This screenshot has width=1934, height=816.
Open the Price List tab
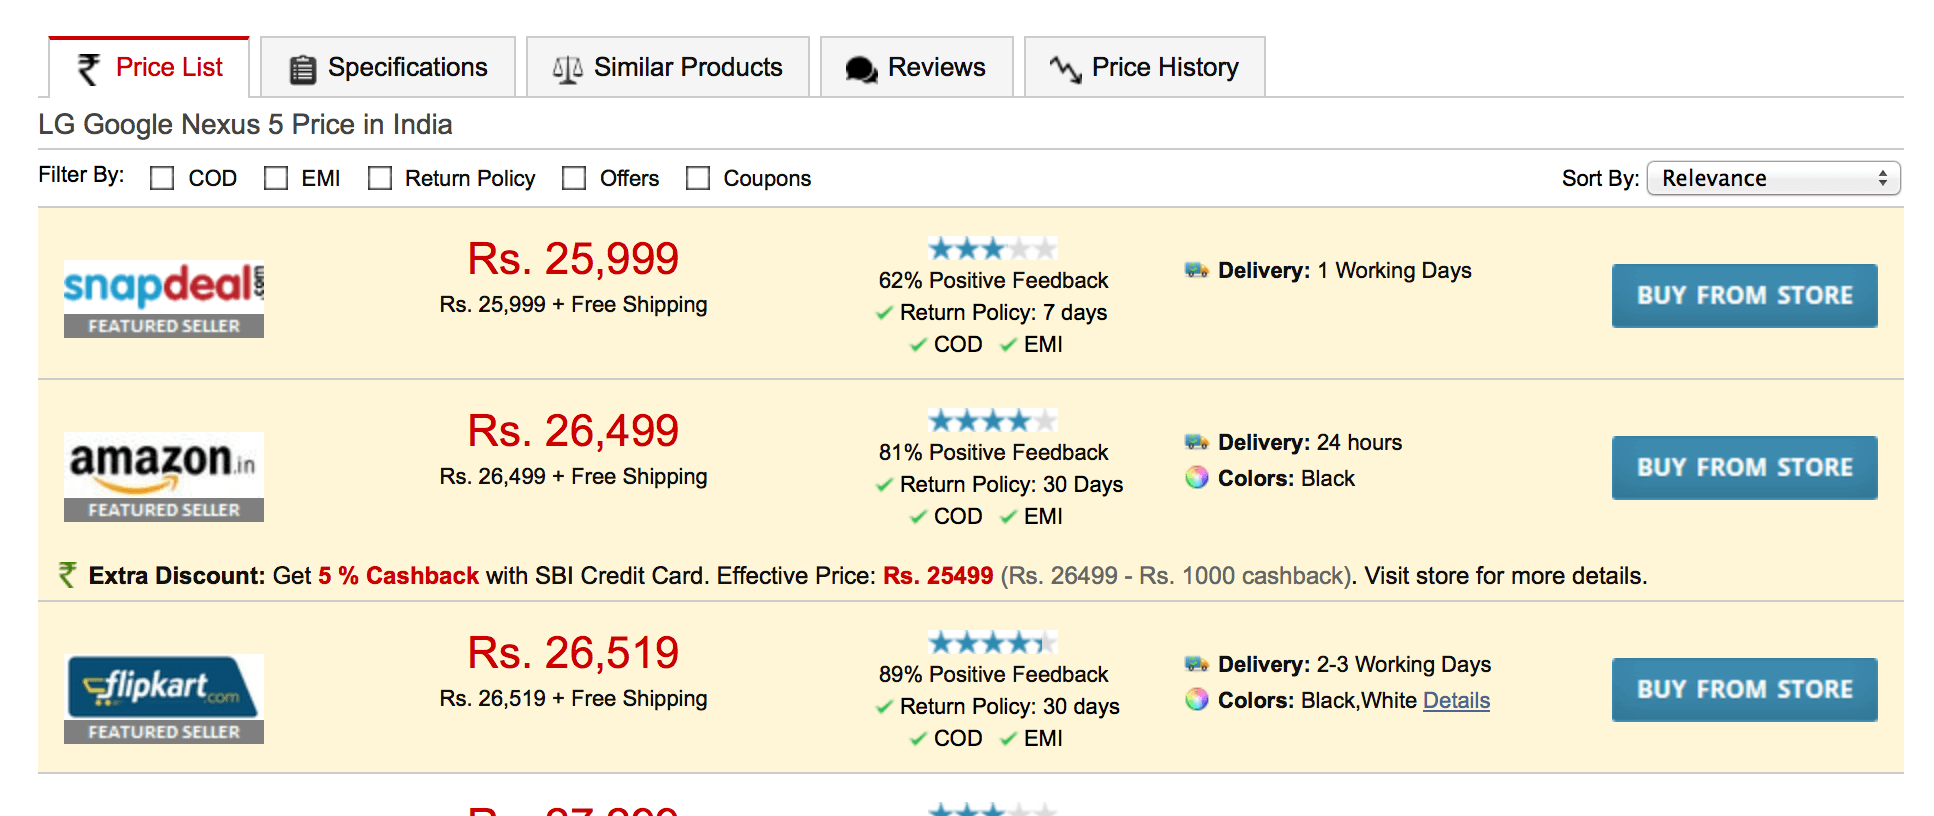pyautogui.click(x=149, y=67)
